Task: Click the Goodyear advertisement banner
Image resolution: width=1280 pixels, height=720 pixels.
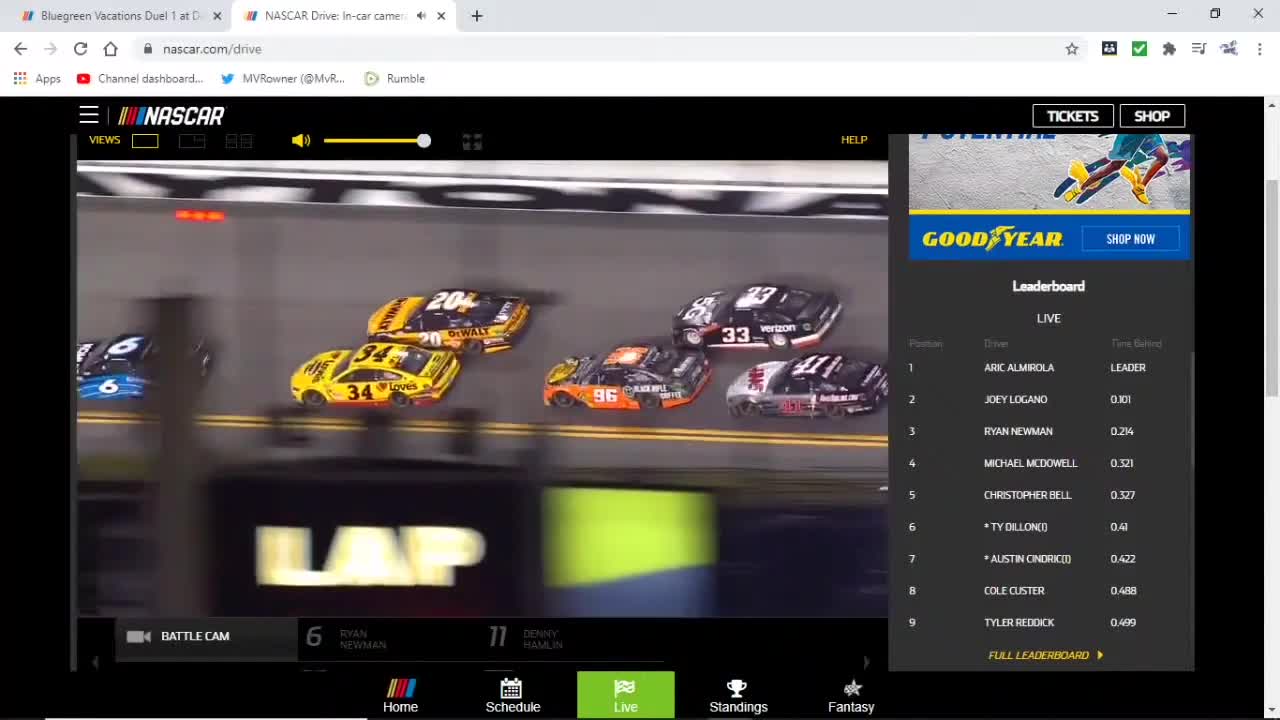Action: tap(1049, 197)
